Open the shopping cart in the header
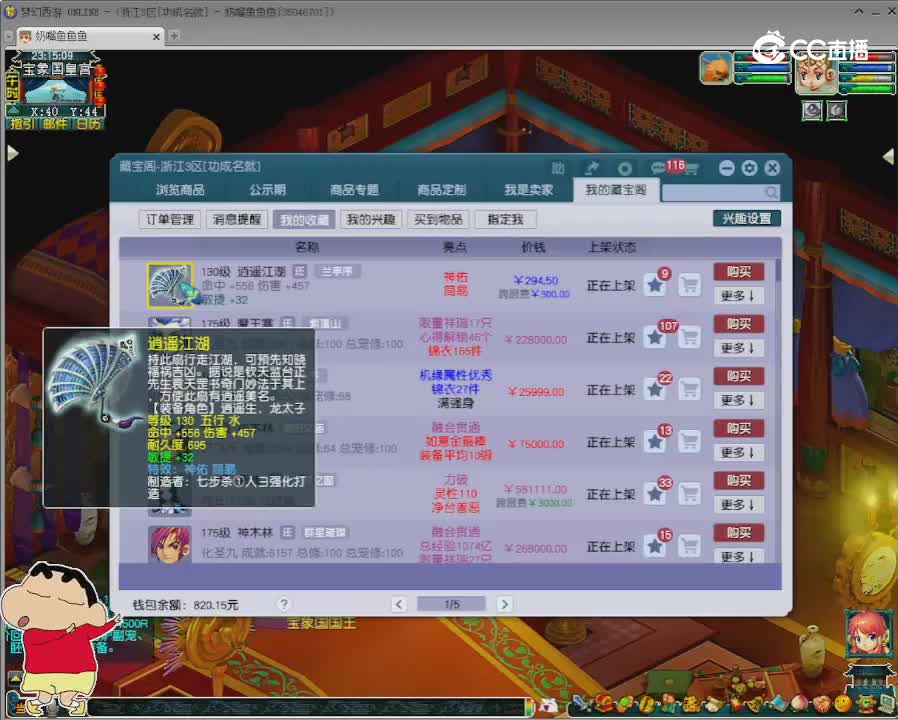Screen dimensions: 898x720 tap(691, 168)
